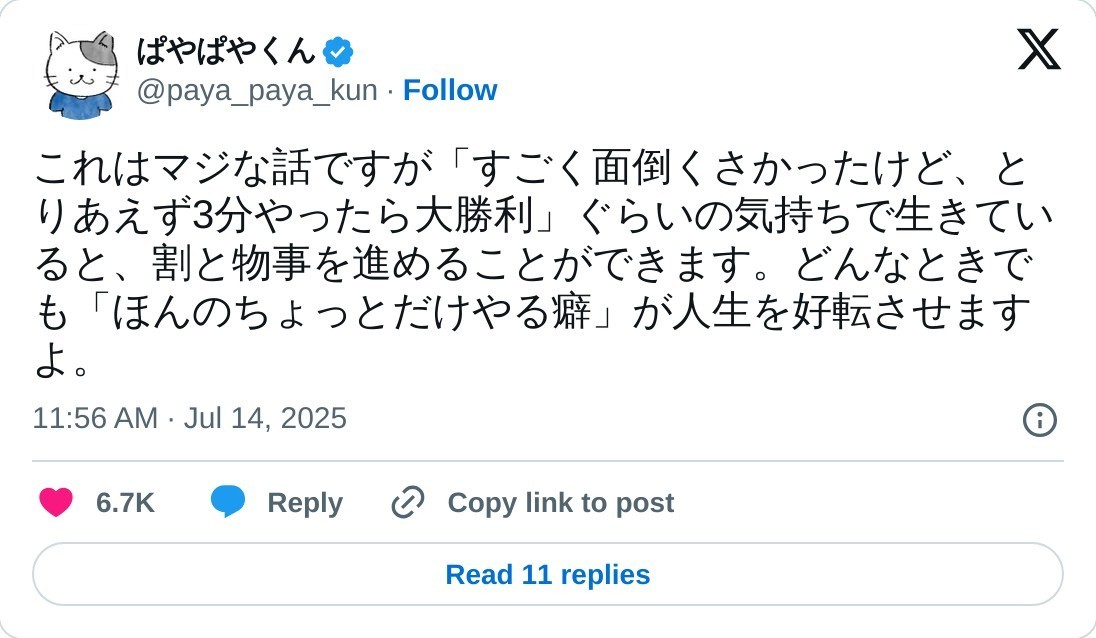Click the cat avatar profile picture
This screenshot has width=1096, height=638.
coord(81,72)
